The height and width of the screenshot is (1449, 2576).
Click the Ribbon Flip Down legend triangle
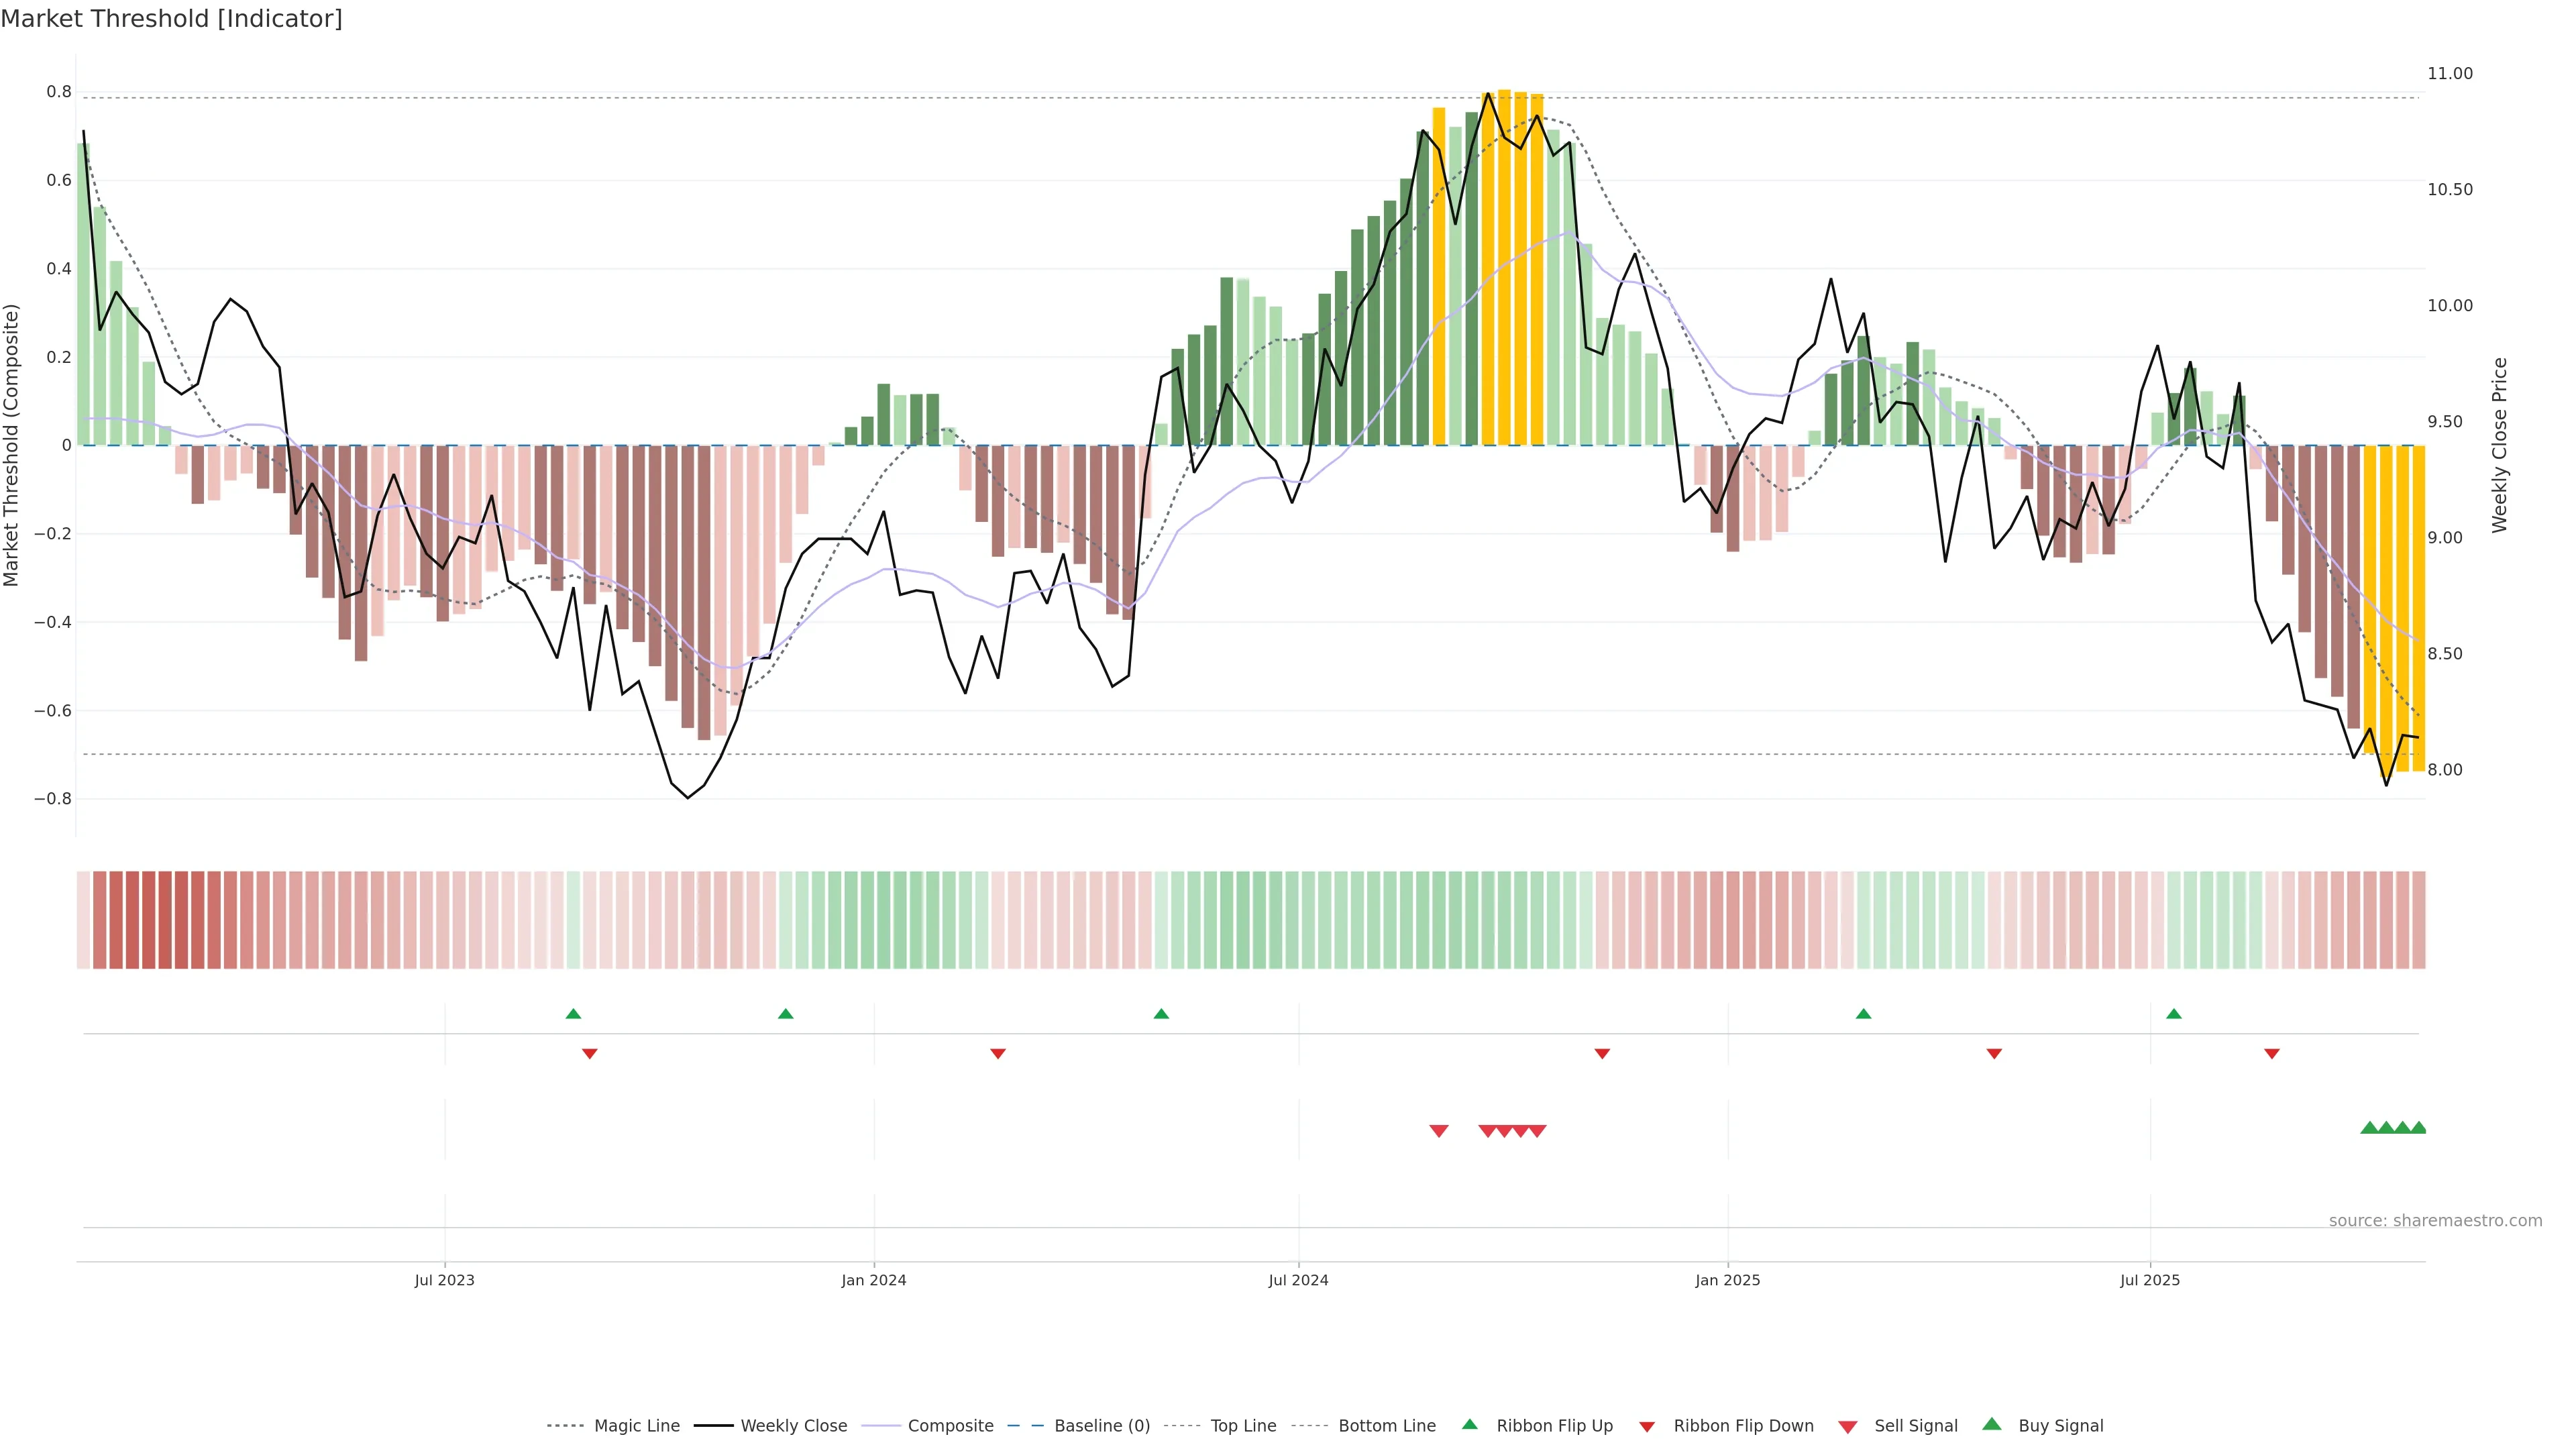(1647, 1427)
